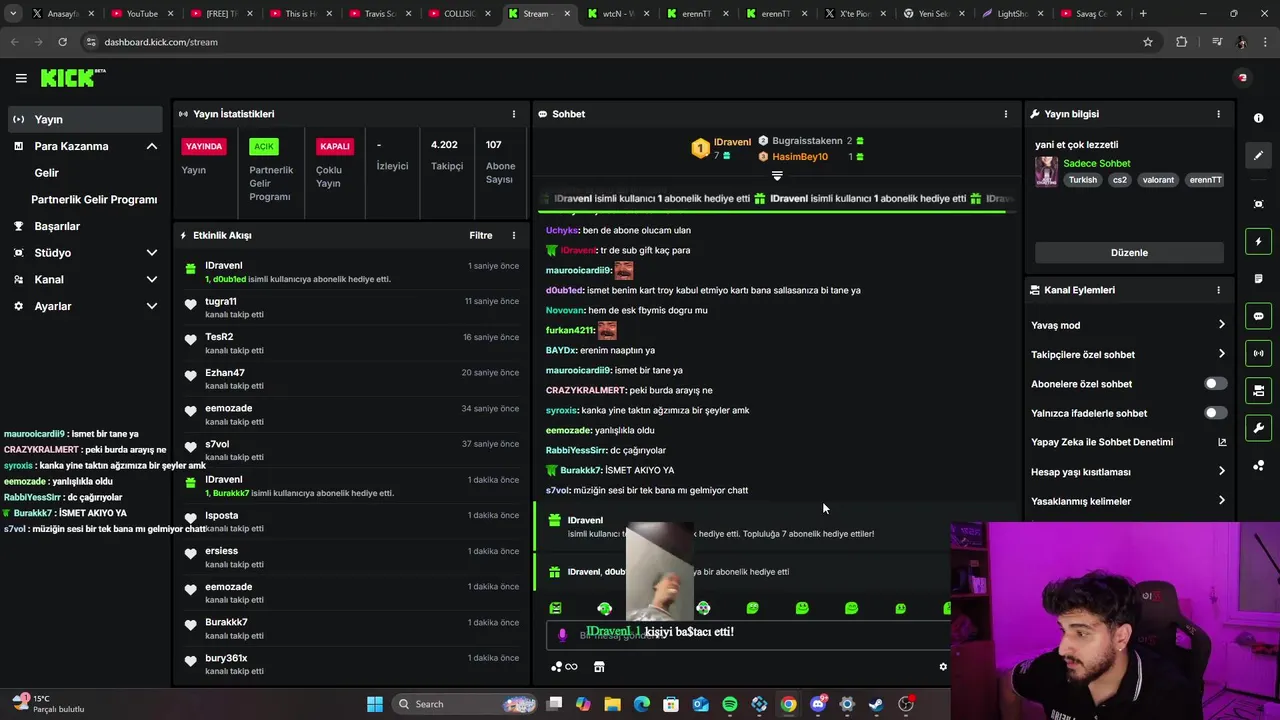Click the broadcast signal icon in the right rail

[x=1258, y=353]
